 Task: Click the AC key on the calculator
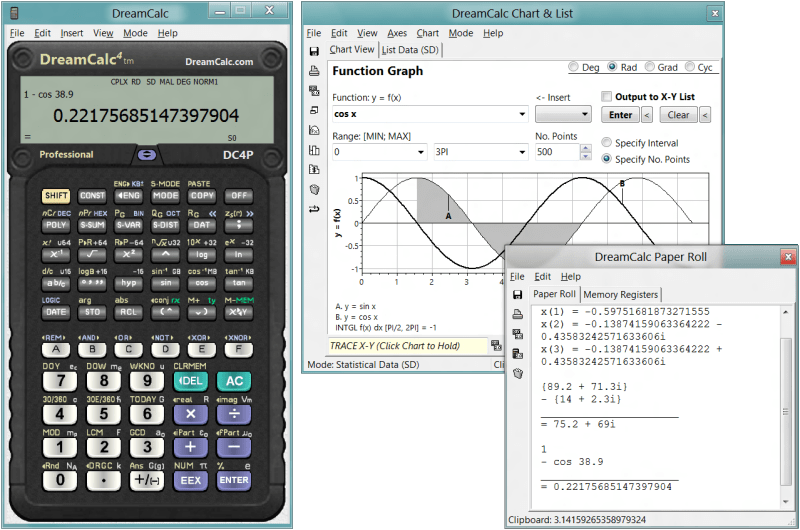[234, 381]
